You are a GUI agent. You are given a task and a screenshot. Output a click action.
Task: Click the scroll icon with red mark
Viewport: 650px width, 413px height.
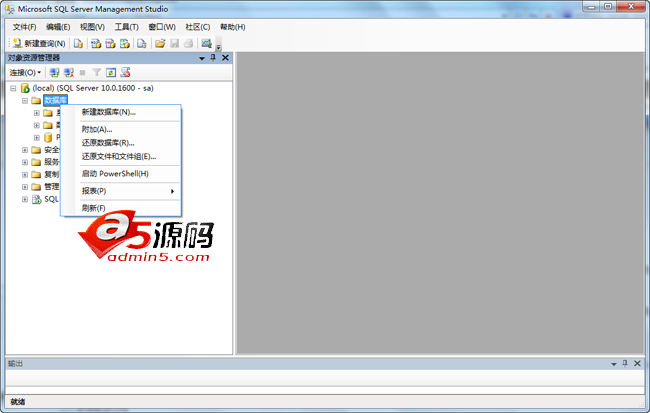pos(125,73)
